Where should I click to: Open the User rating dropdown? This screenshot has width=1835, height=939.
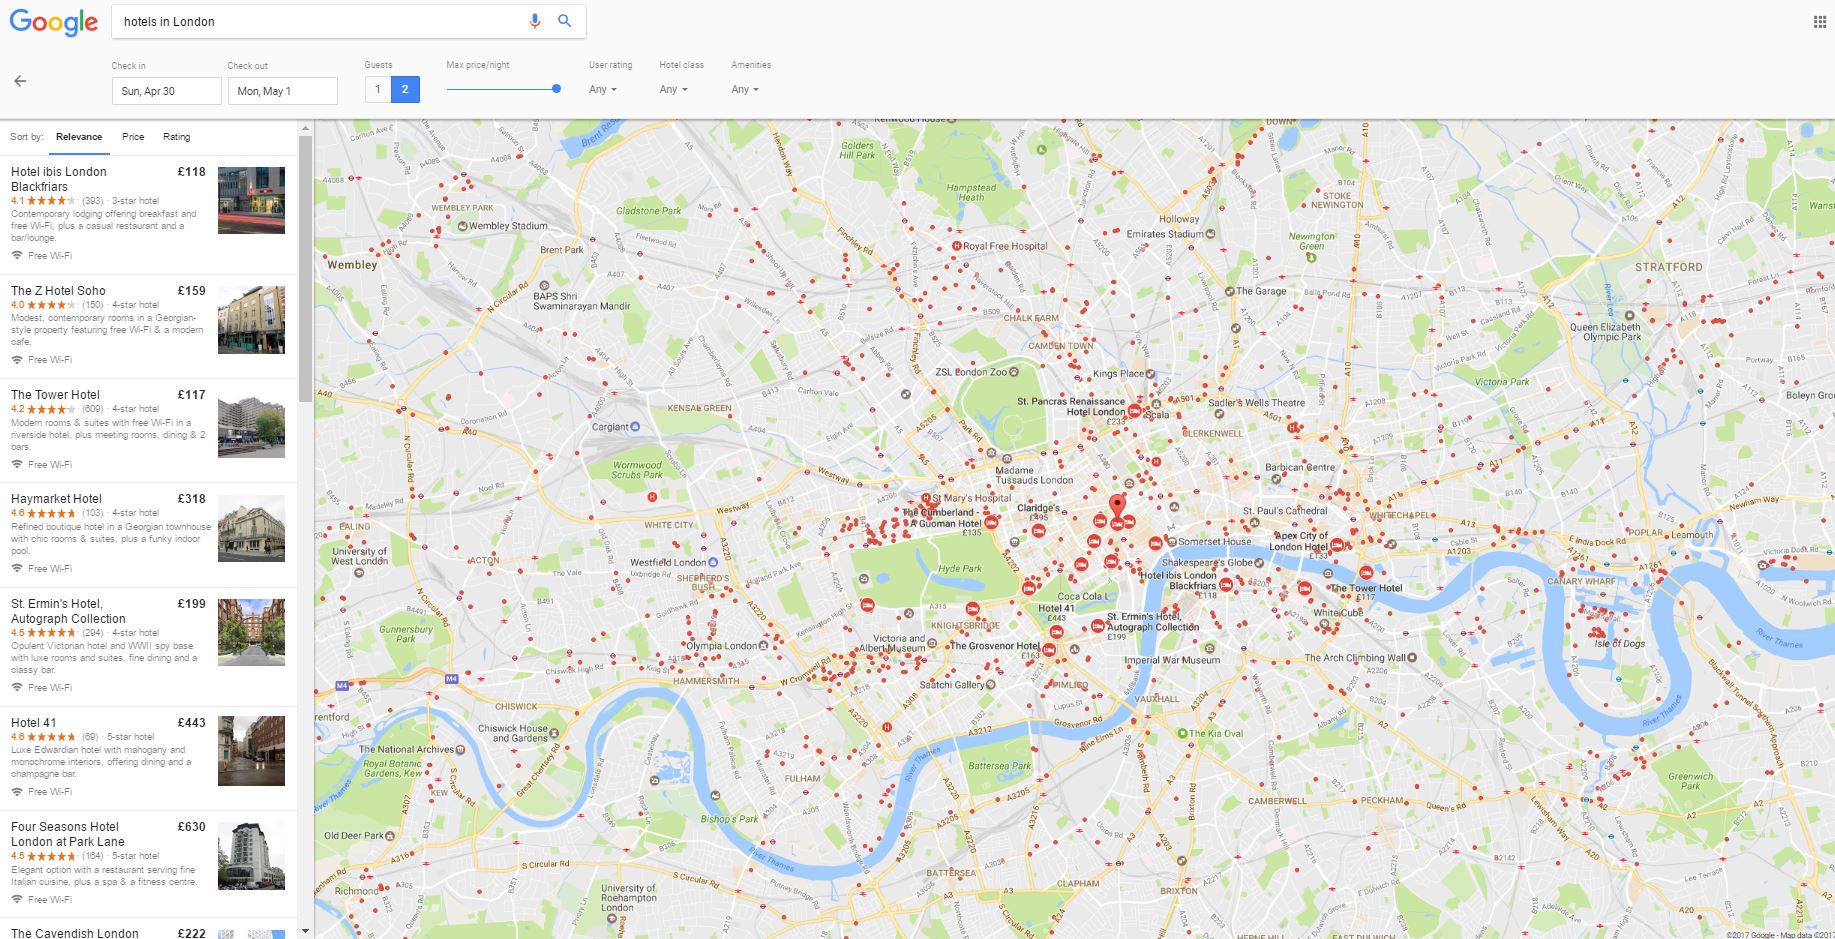[602, 89]
